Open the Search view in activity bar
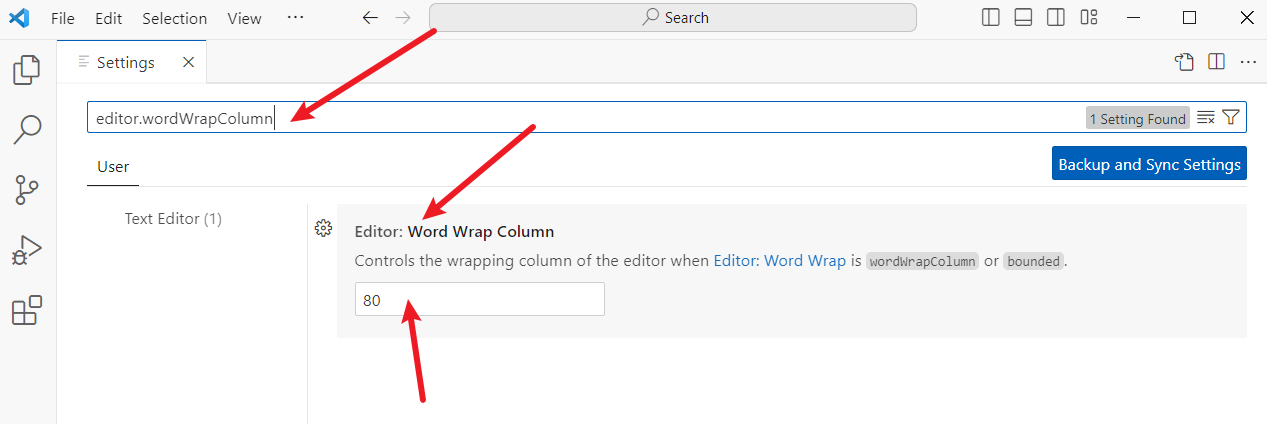This screenshot has width=1267, height=424. click(27, 128)
